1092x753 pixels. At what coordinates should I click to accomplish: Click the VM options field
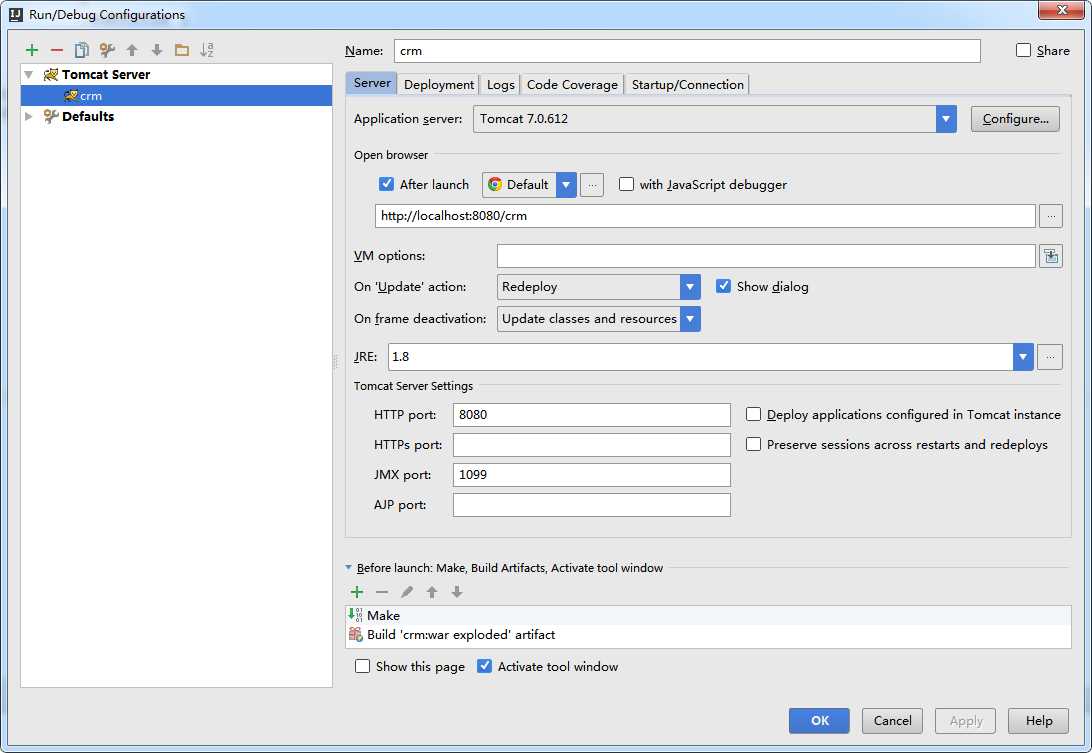point(766,256)
